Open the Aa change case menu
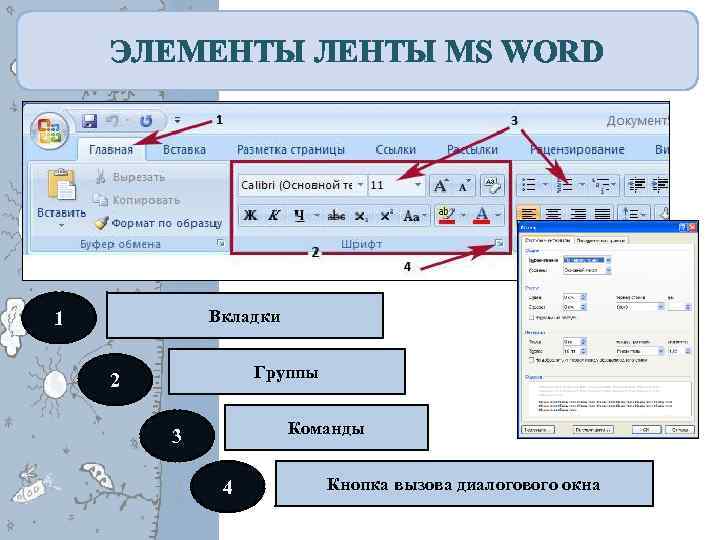 (x=414, y=215)
